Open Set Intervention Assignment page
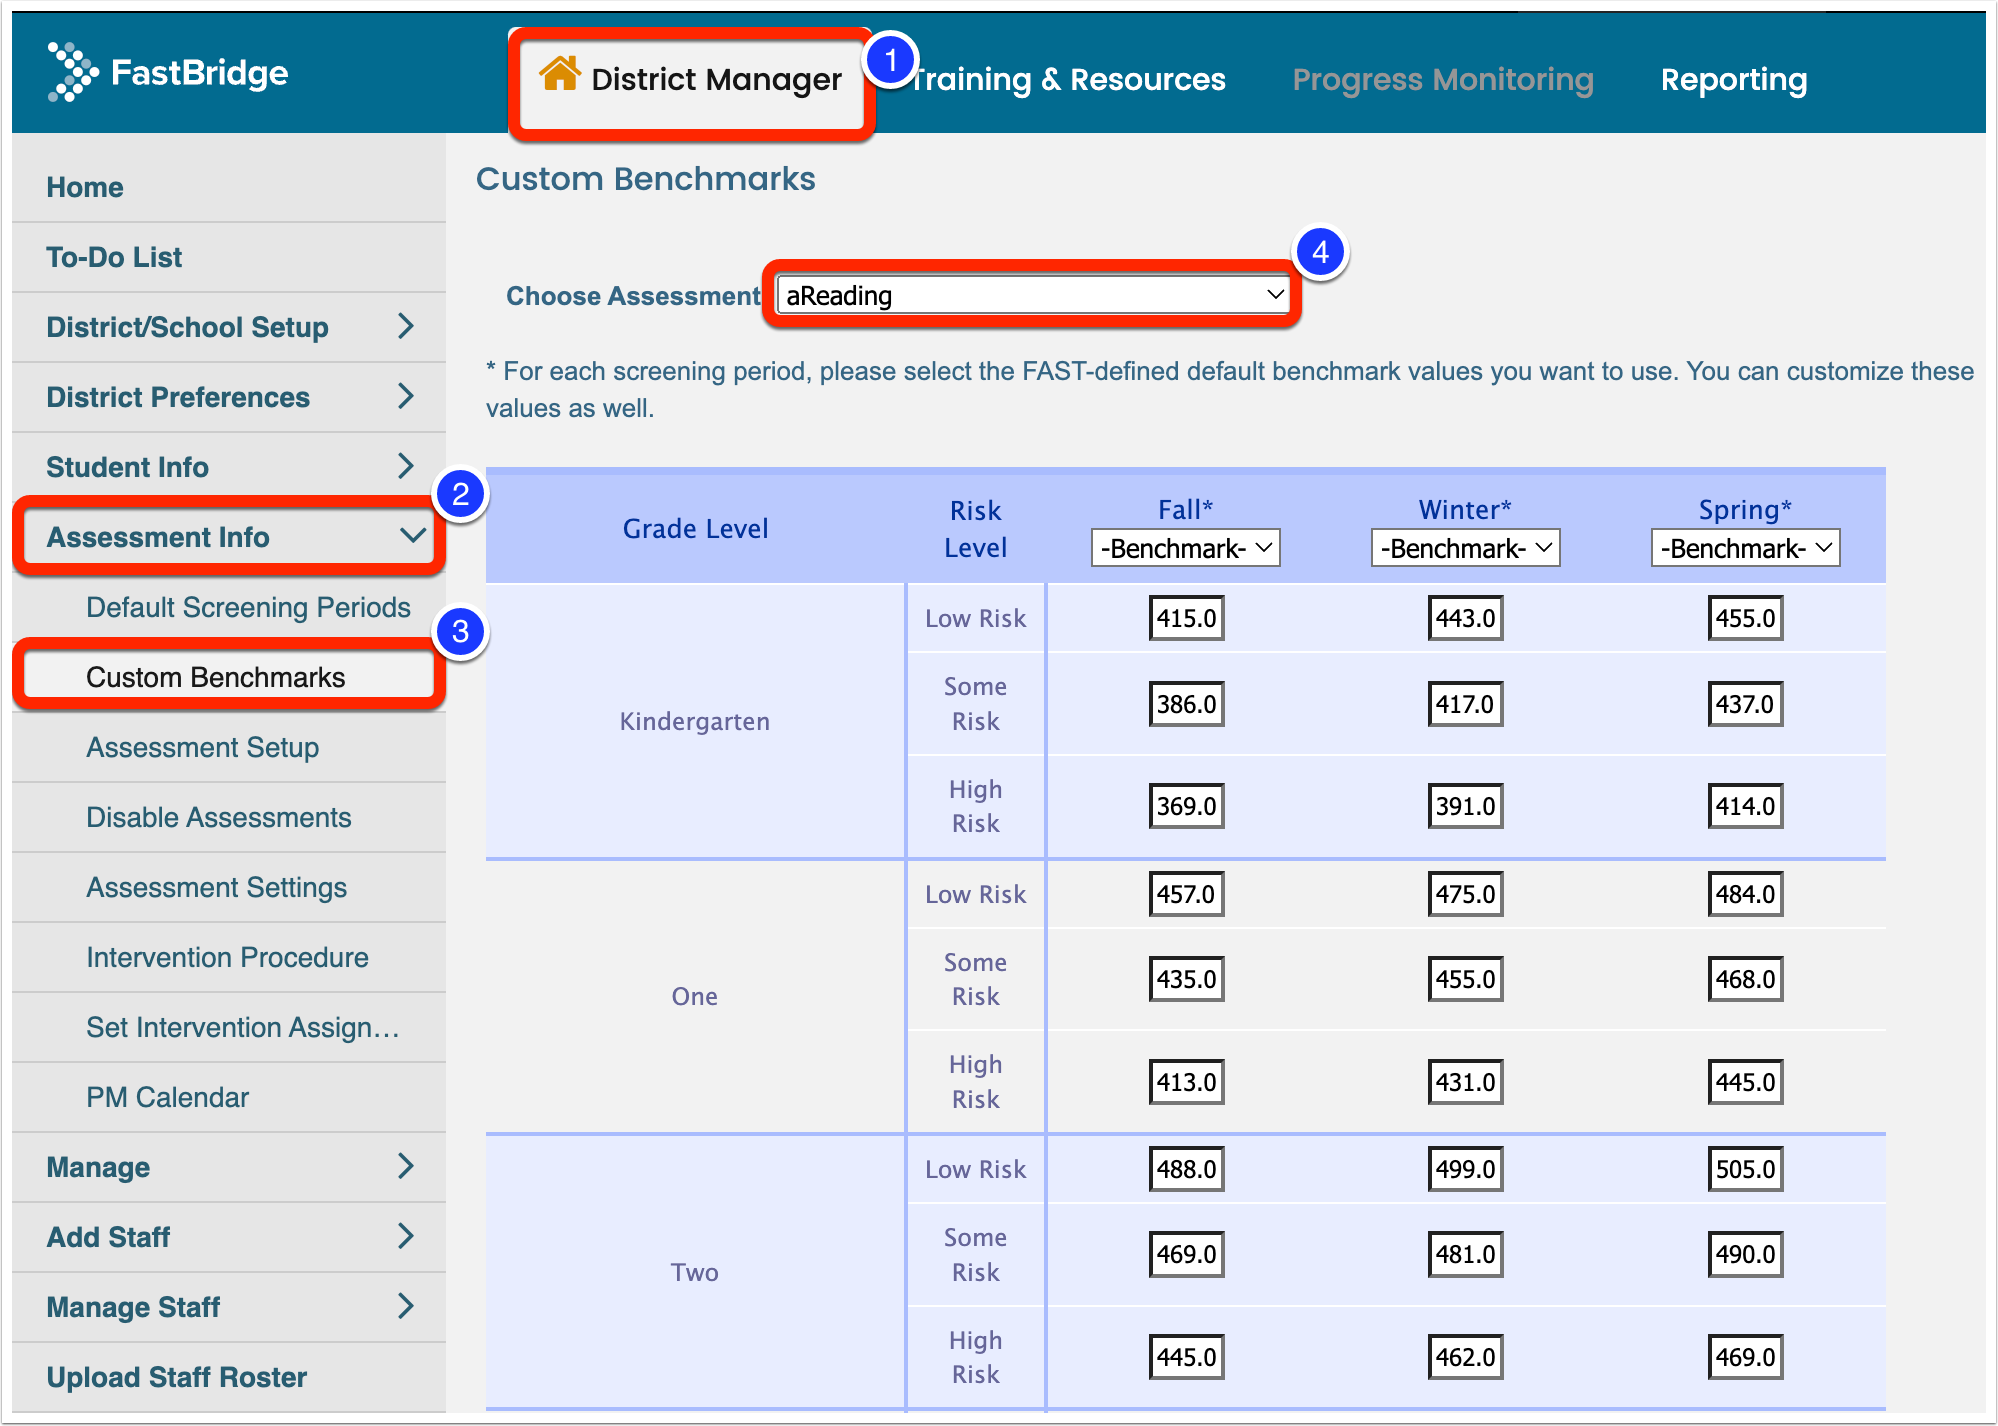Screen dimensions: 1998x1426 tap(243, 1027)
